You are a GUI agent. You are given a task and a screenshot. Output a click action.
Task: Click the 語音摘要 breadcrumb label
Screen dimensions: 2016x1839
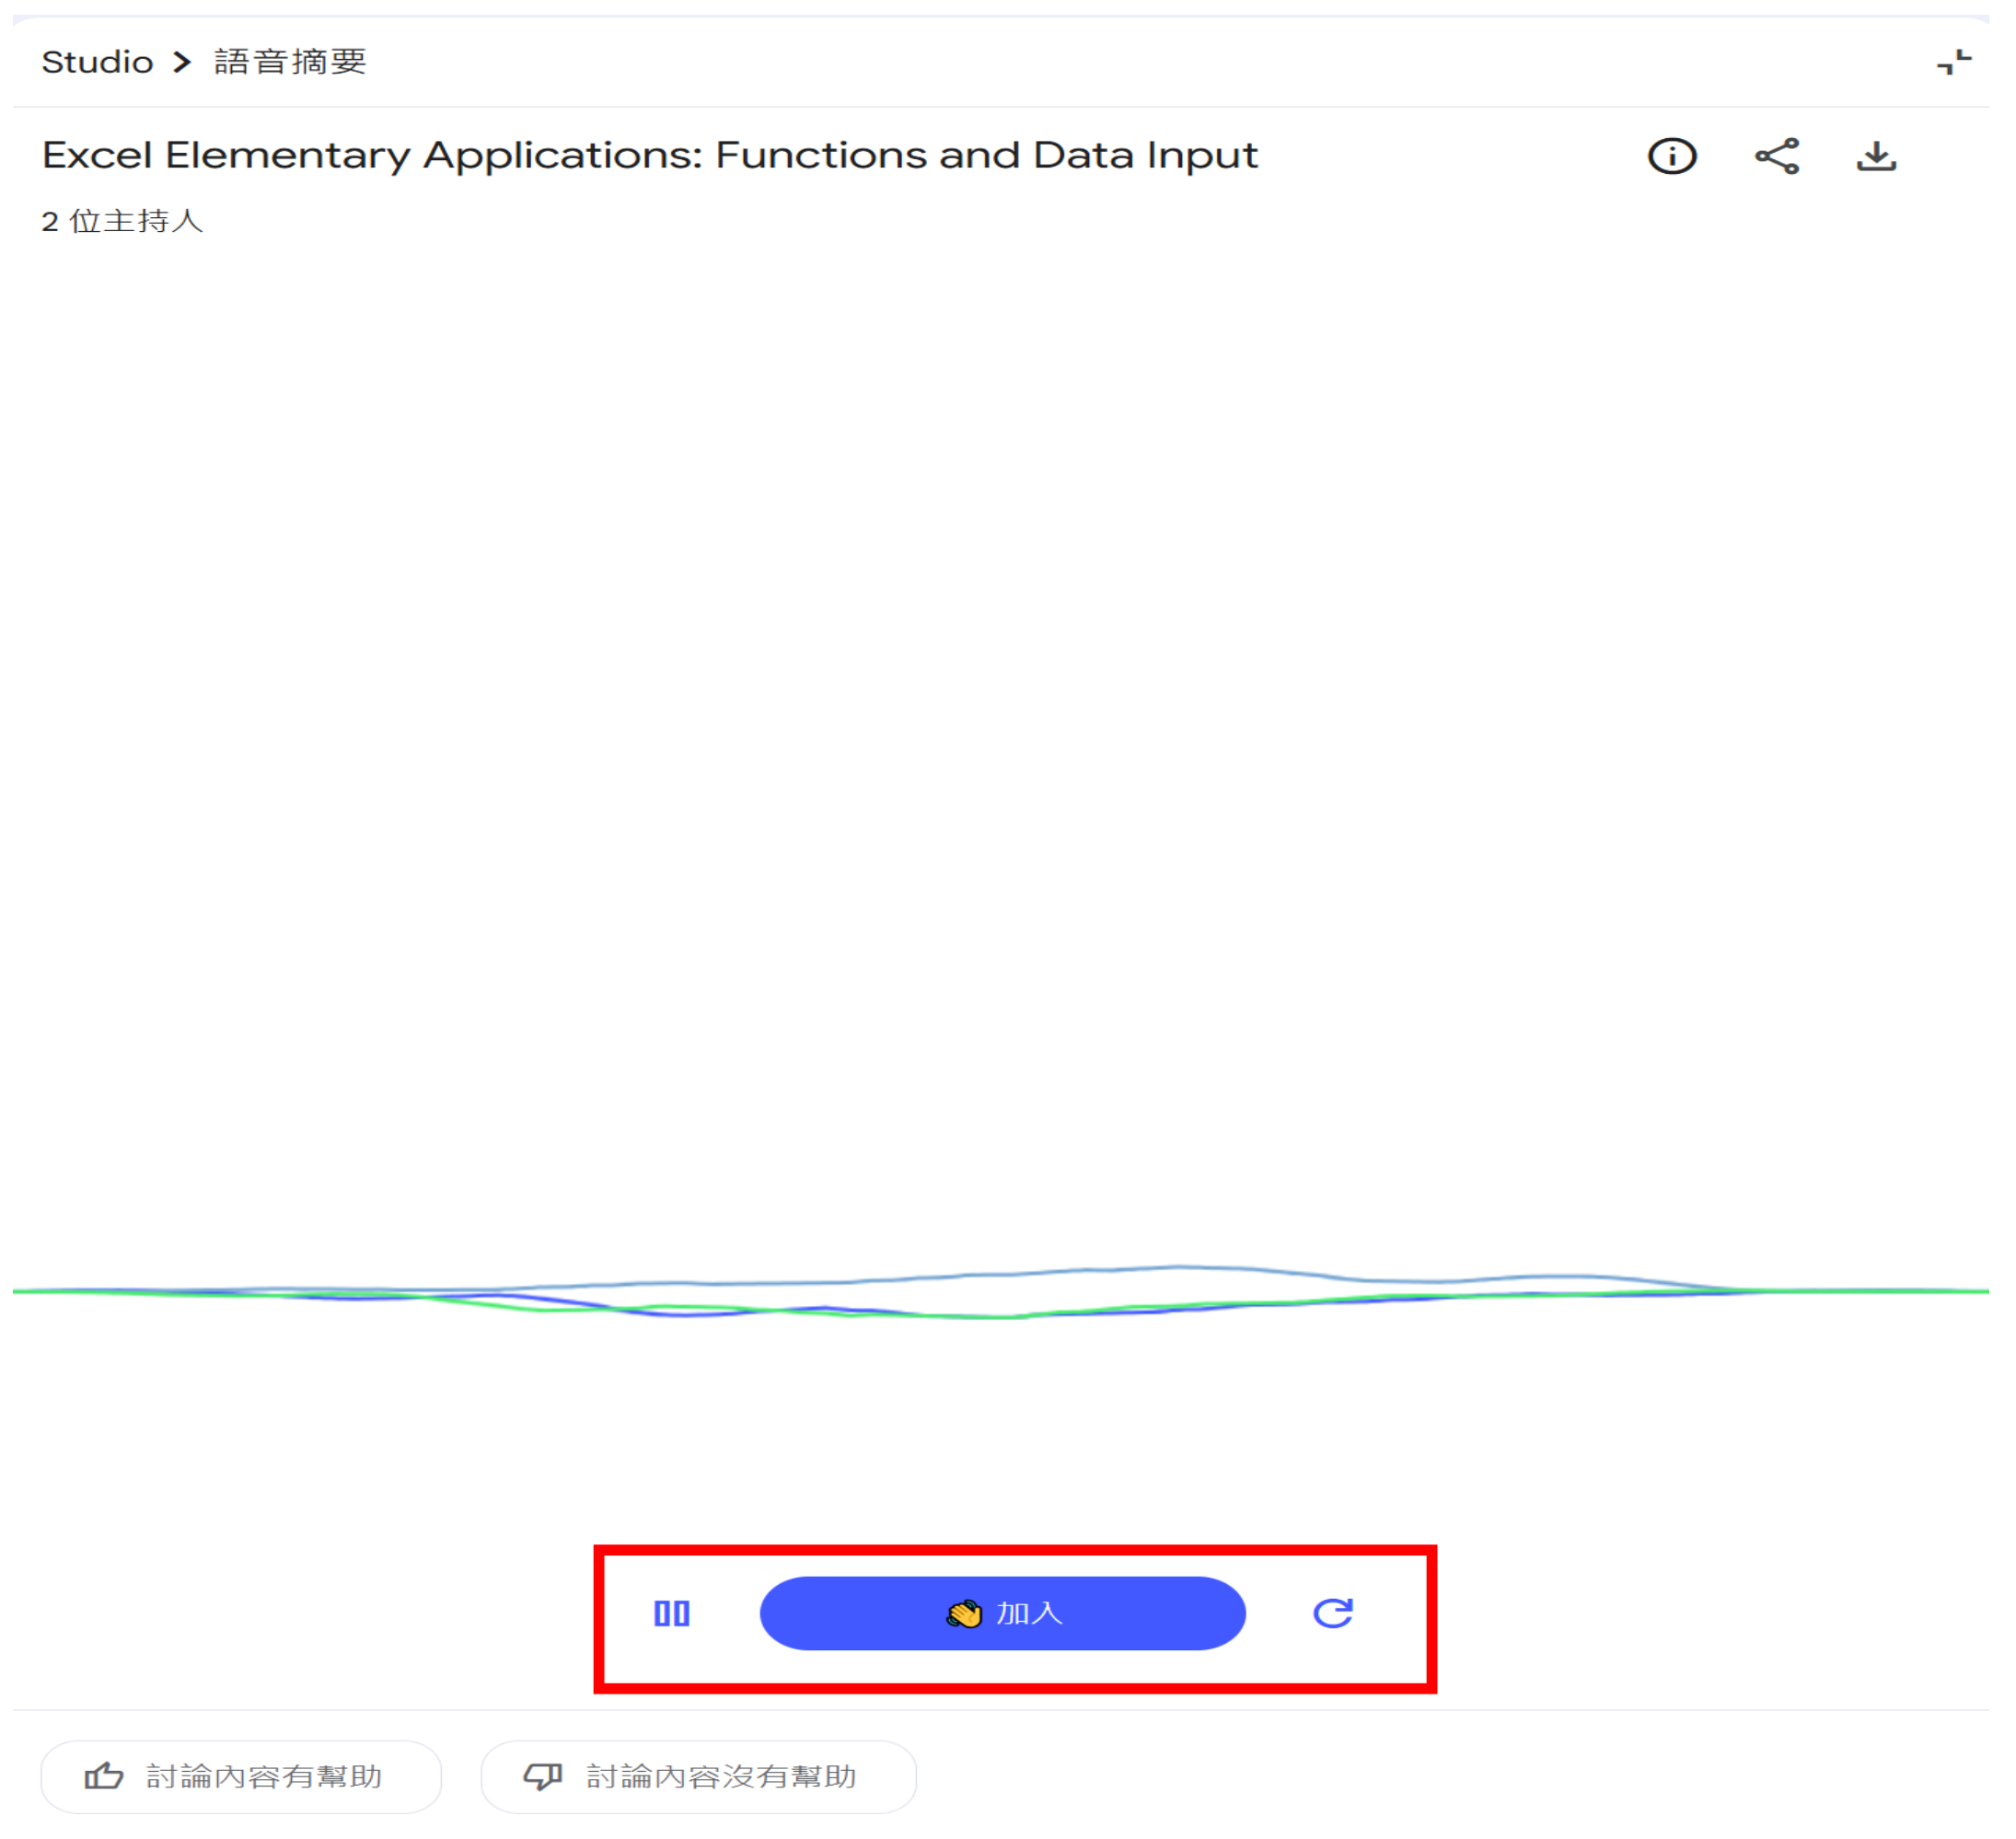[x=292, y=62]
